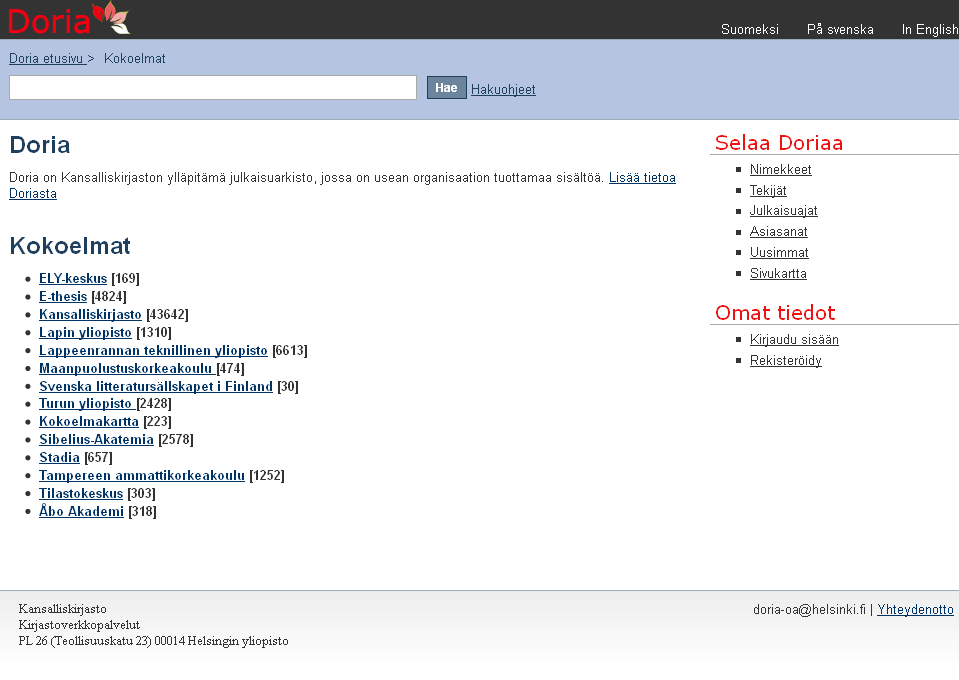Open the Yhteydenotto contact link in footer
This screenshot has height=680, width=959.
click(915, 609)
